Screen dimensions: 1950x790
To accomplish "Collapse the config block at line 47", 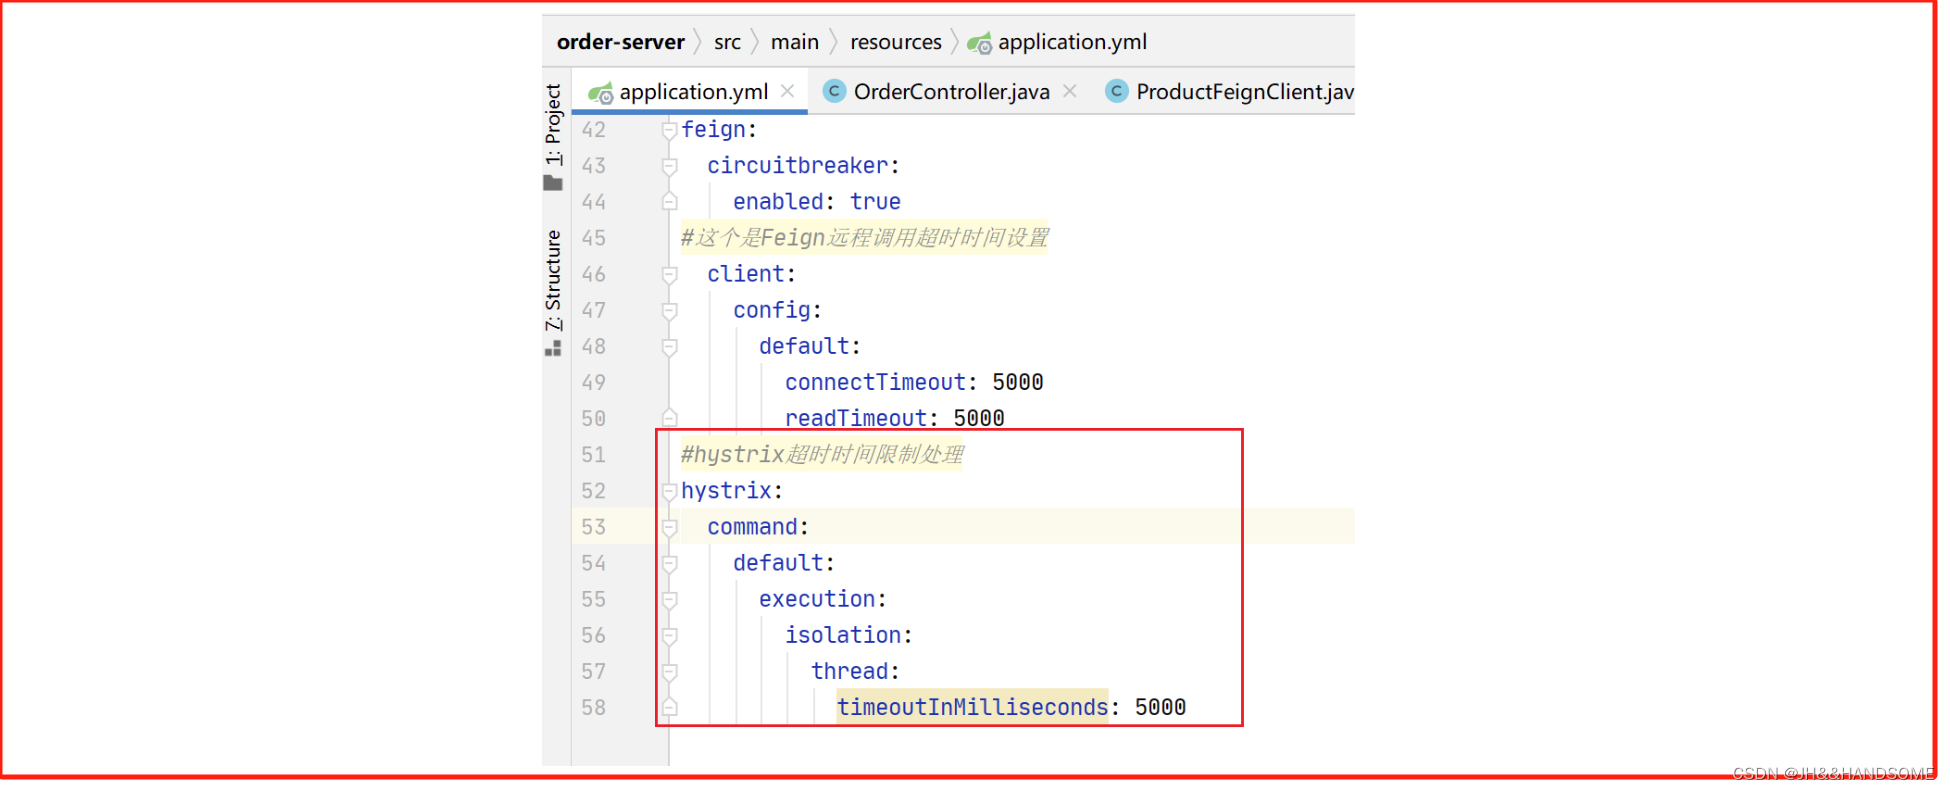I will pyautogui.click(x=669, y=310).
